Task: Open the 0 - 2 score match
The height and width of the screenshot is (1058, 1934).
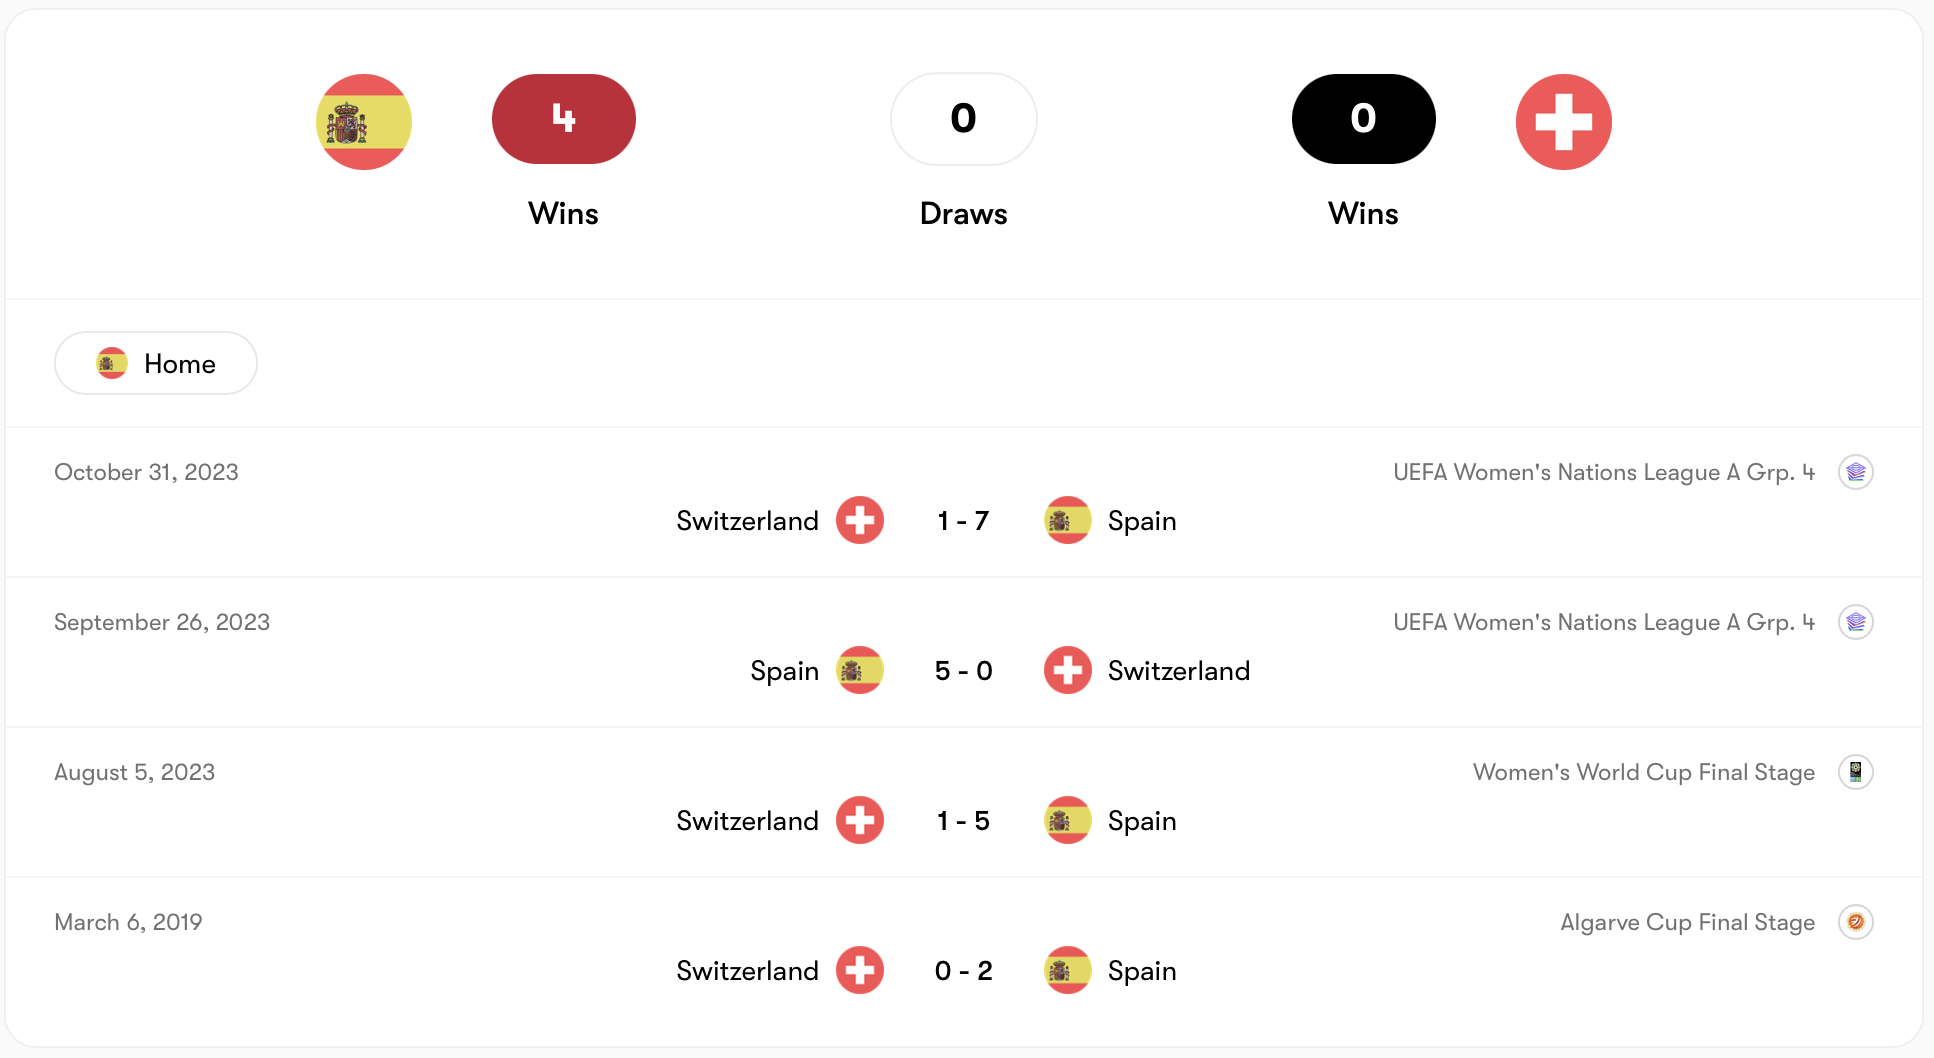Action: pyautogui.click(x=963, y=971)
